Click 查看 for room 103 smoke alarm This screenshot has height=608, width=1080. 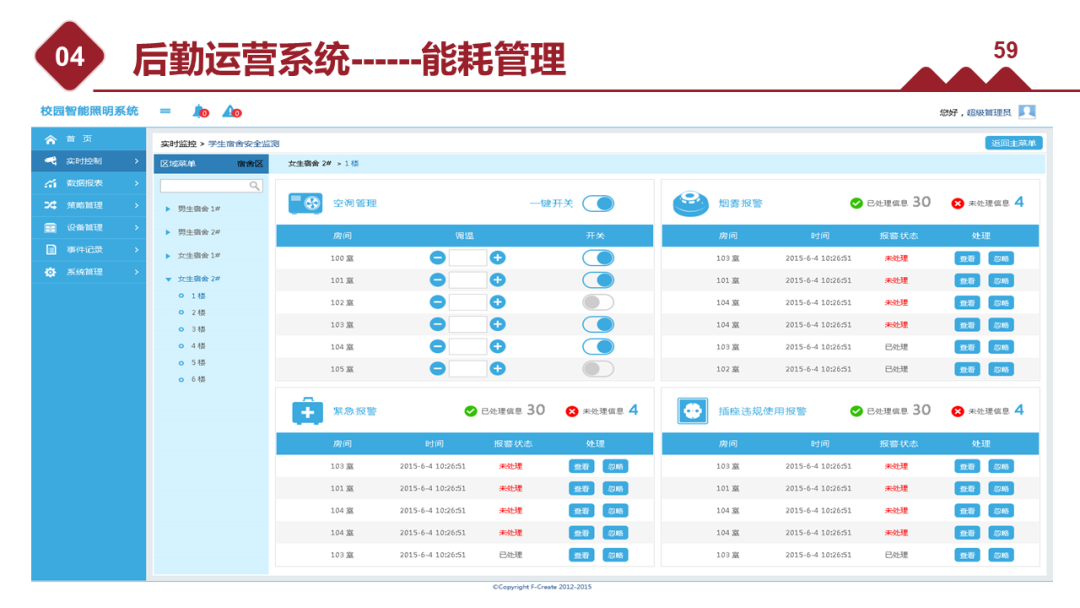pos(965,257)
